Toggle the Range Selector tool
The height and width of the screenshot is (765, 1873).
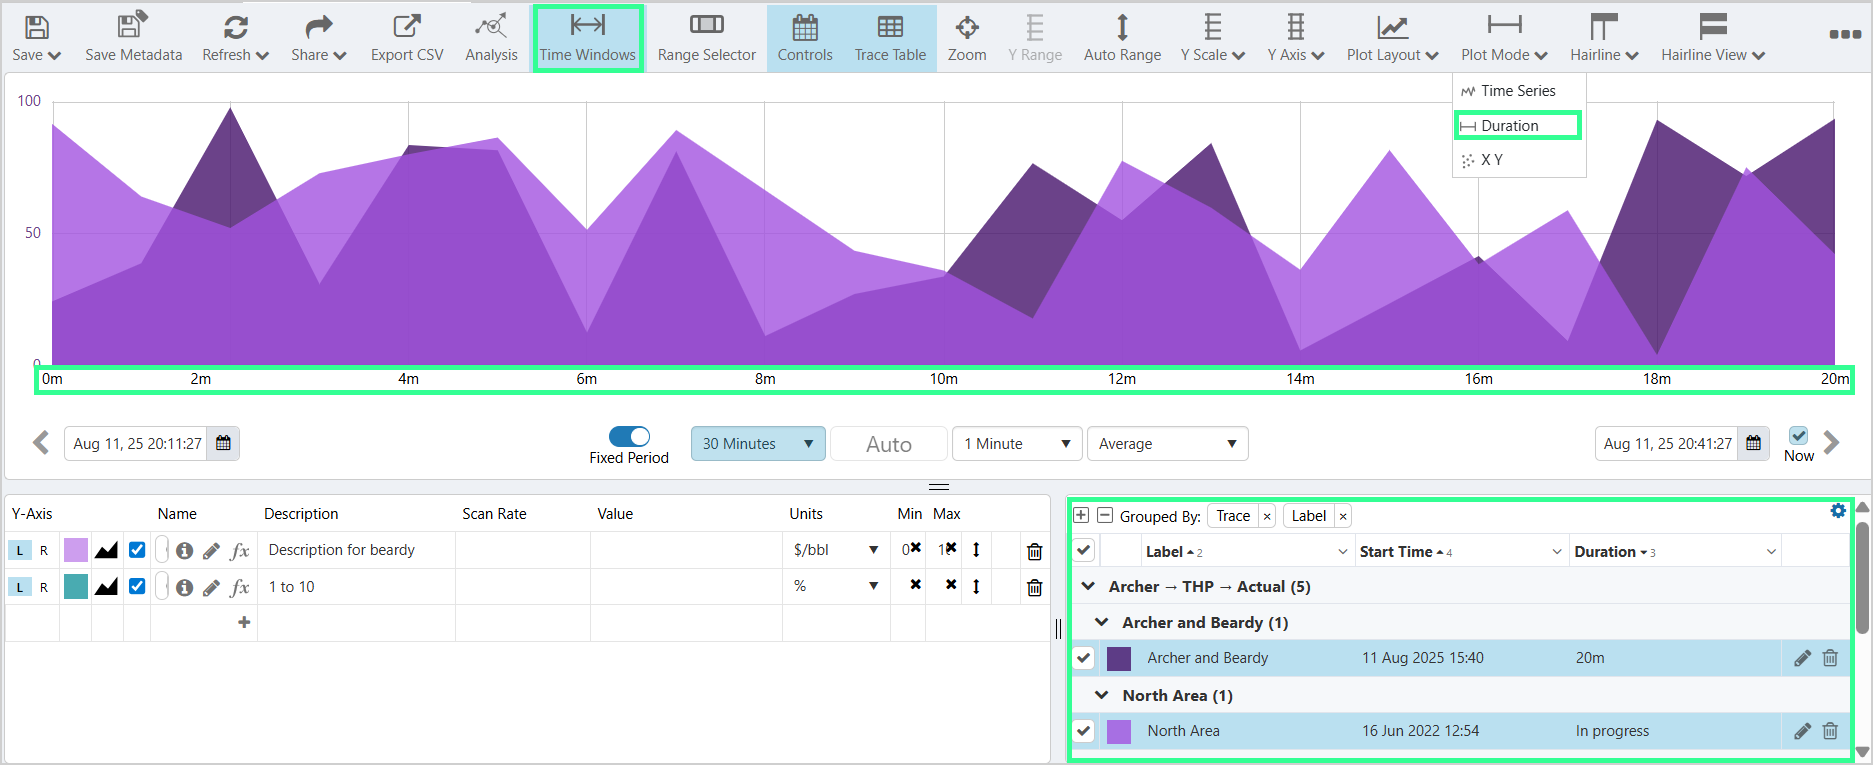706,38
